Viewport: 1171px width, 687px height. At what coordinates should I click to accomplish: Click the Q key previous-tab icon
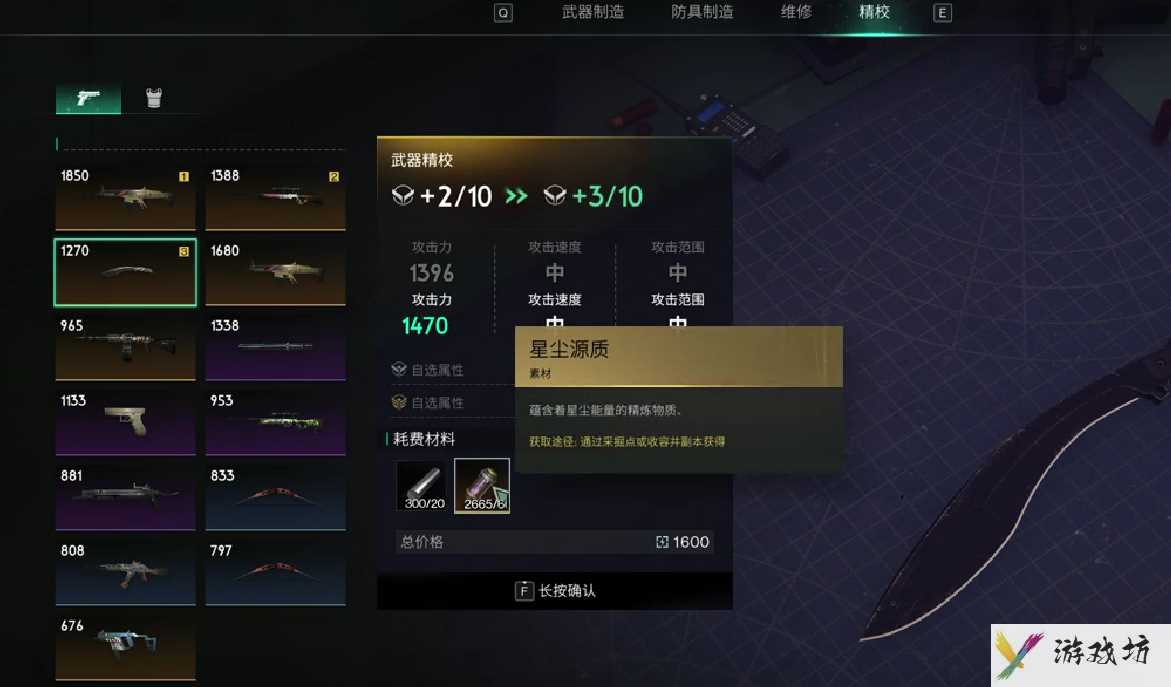[x=503, y=13]
